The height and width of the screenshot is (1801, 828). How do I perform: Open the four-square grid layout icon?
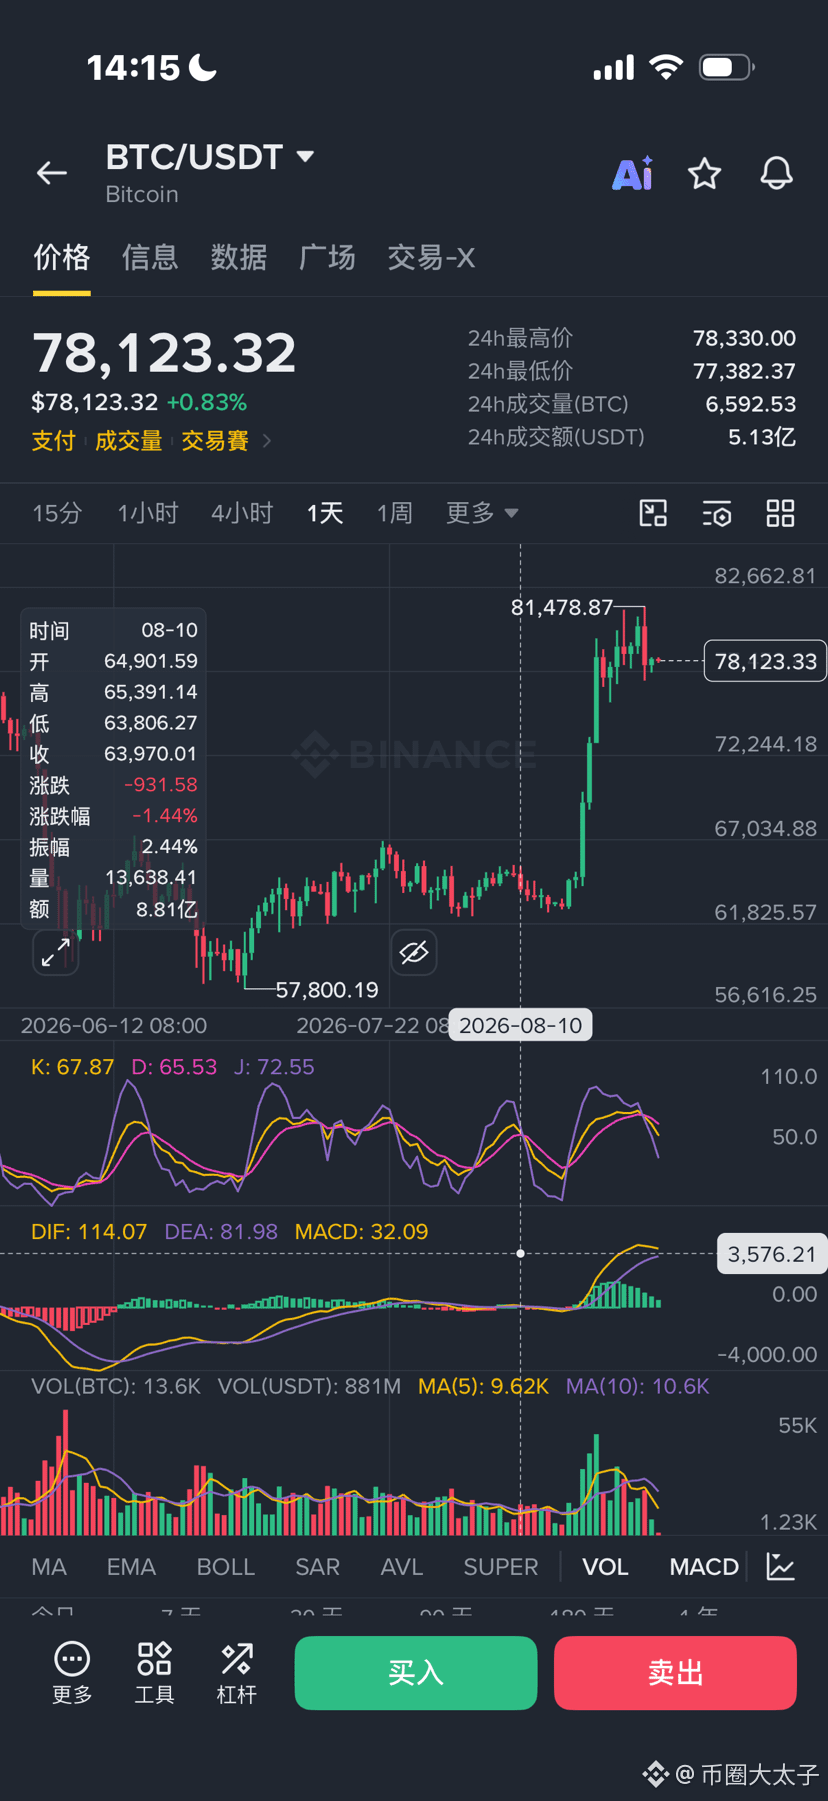click(x=780, y=513)
